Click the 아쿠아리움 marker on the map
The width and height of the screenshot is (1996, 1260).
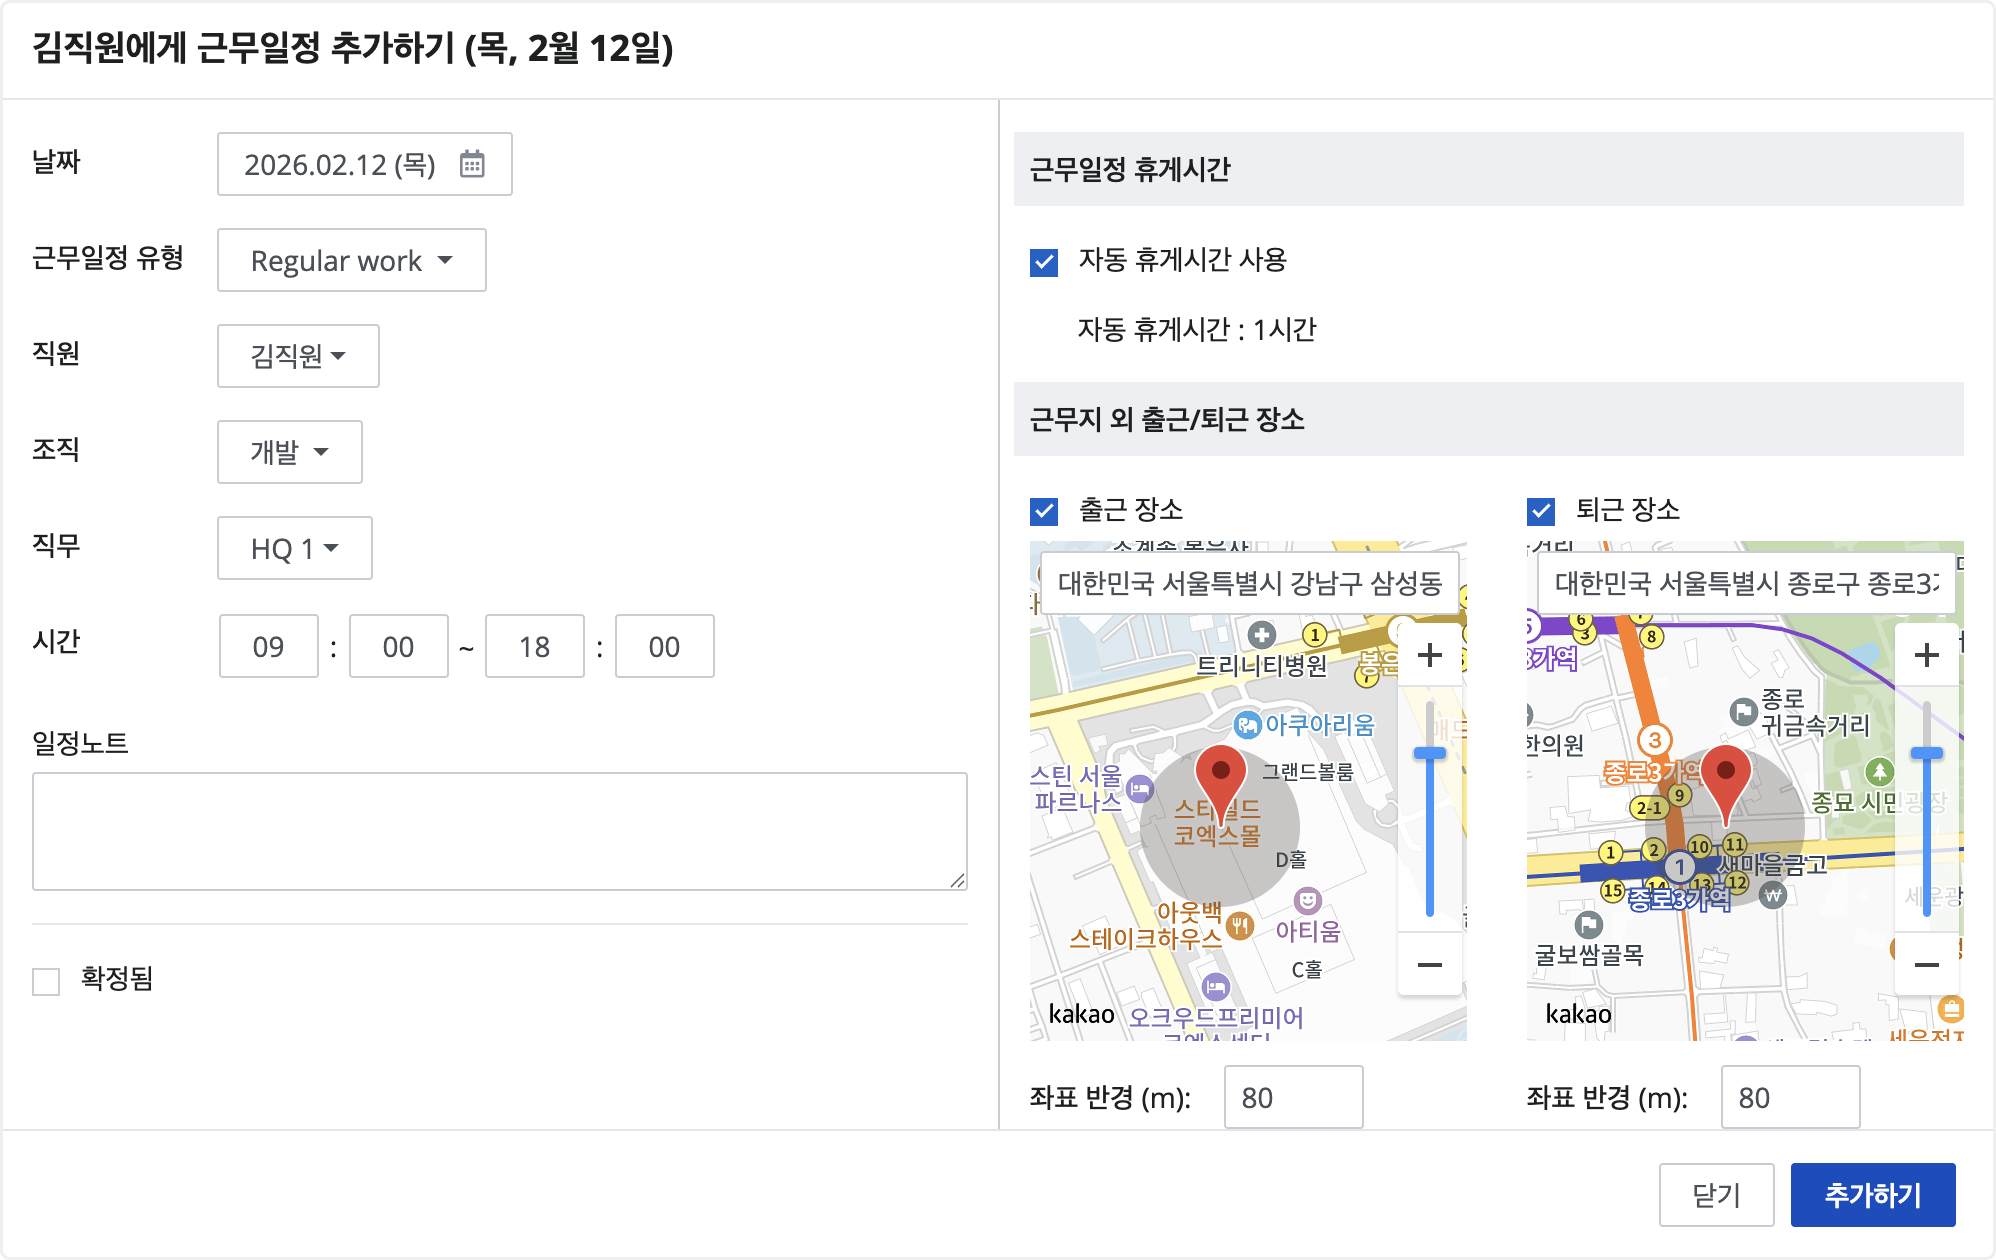[x=1247, y=725]
